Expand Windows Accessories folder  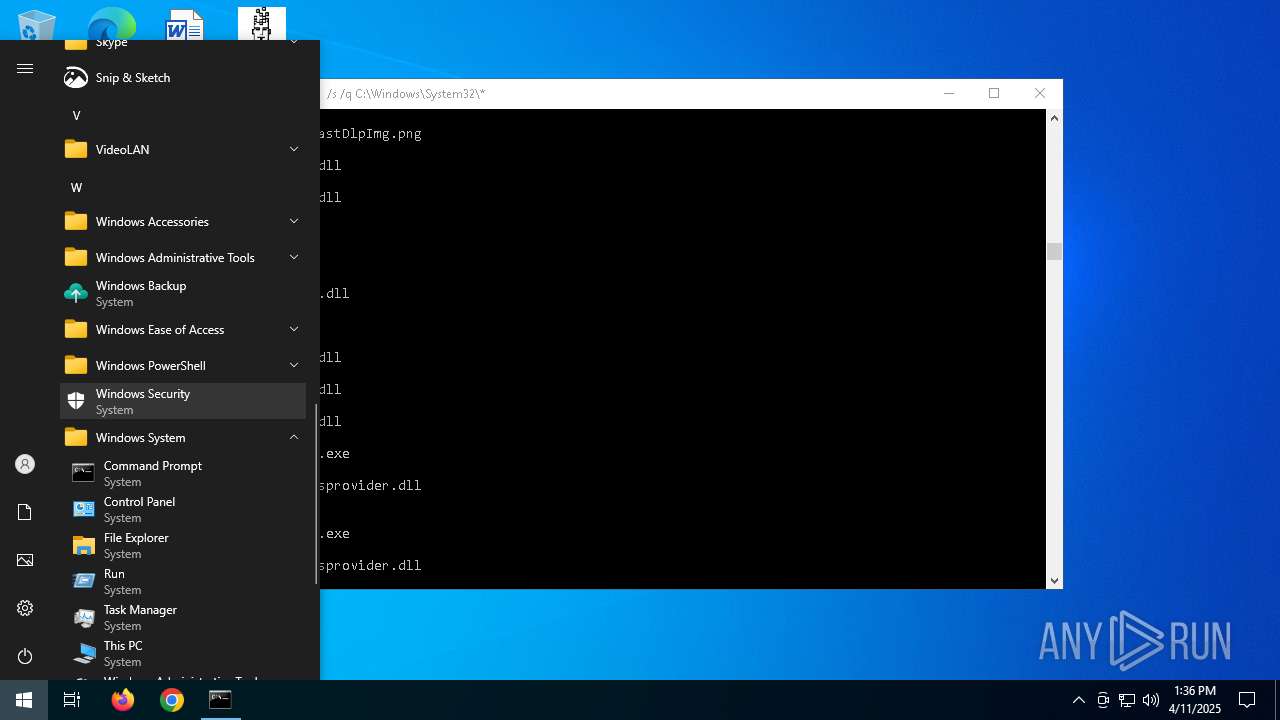[183, 221]
